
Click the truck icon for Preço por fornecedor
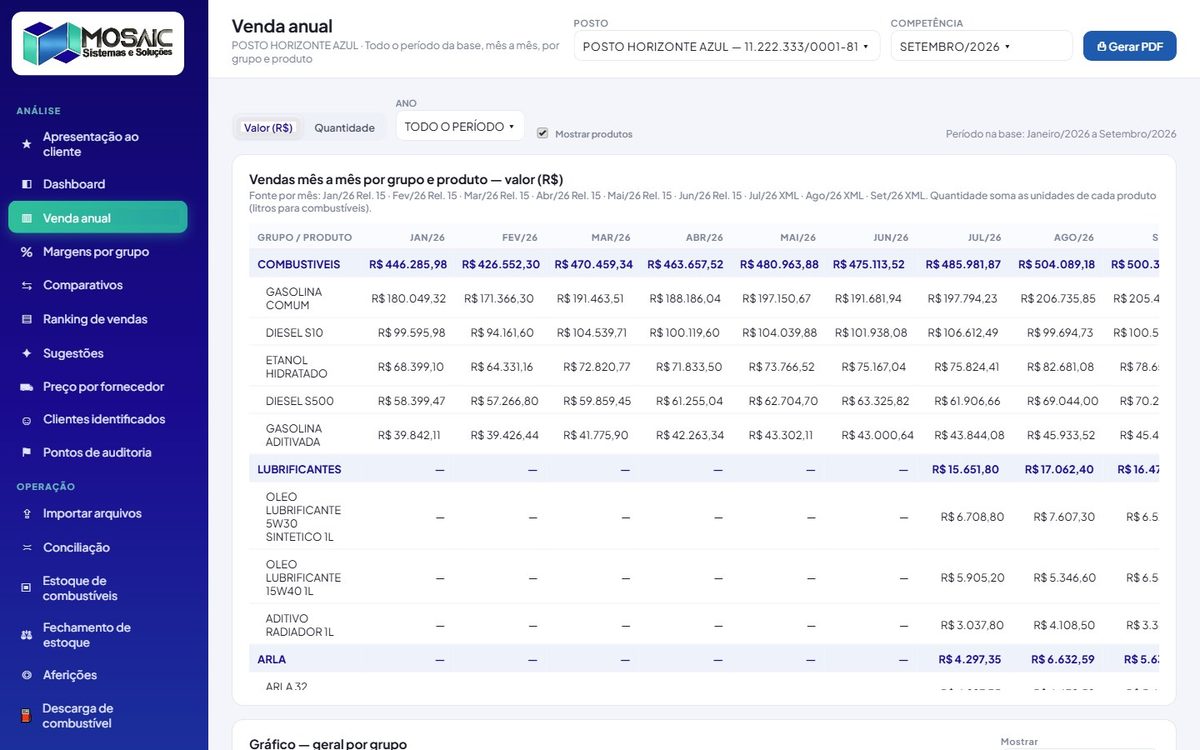pyautogui.click(x=27, y=387)
